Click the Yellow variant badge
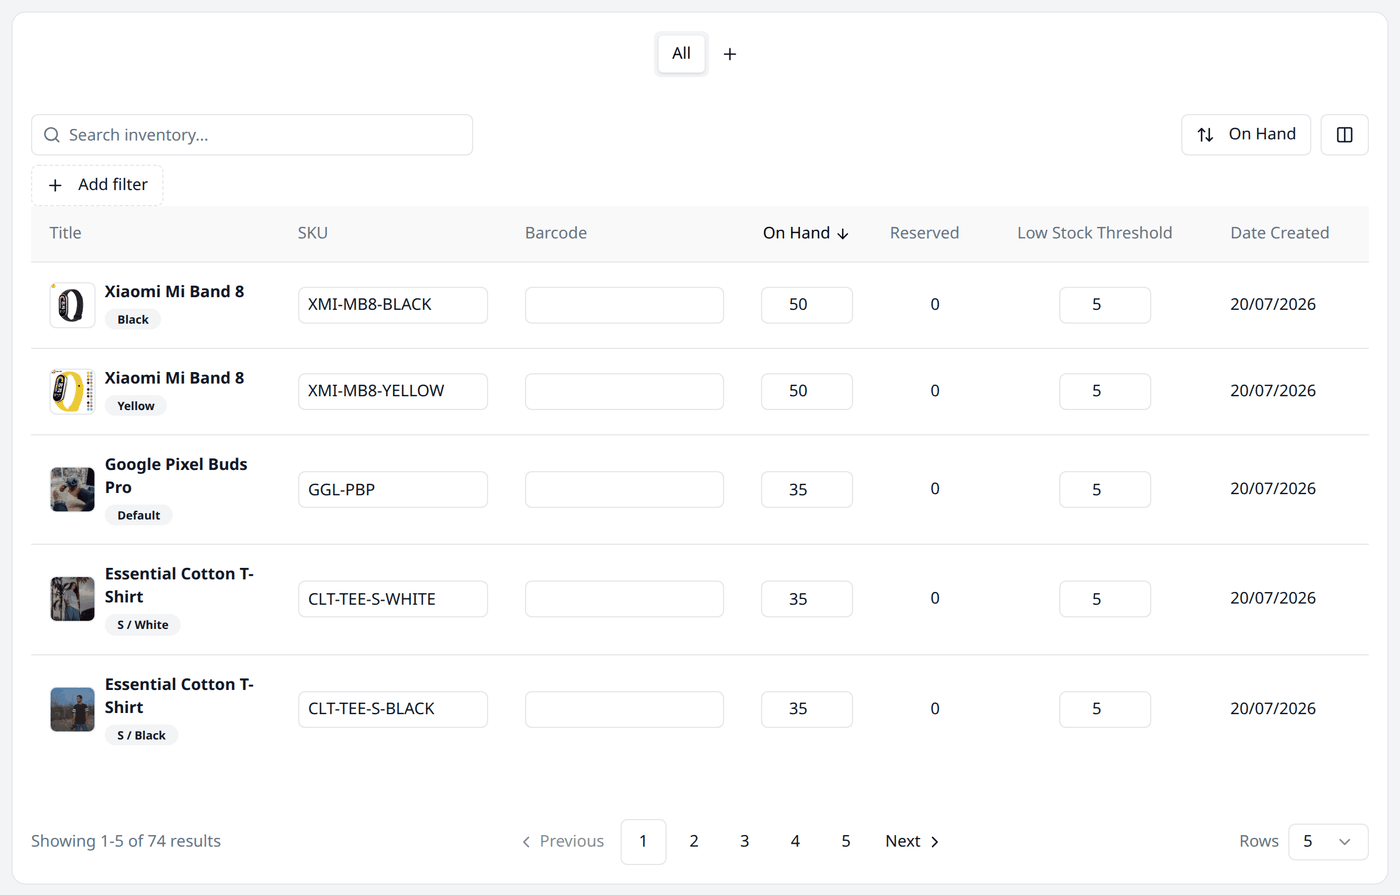Screen dimensions: 1400x895 (136, 406)
